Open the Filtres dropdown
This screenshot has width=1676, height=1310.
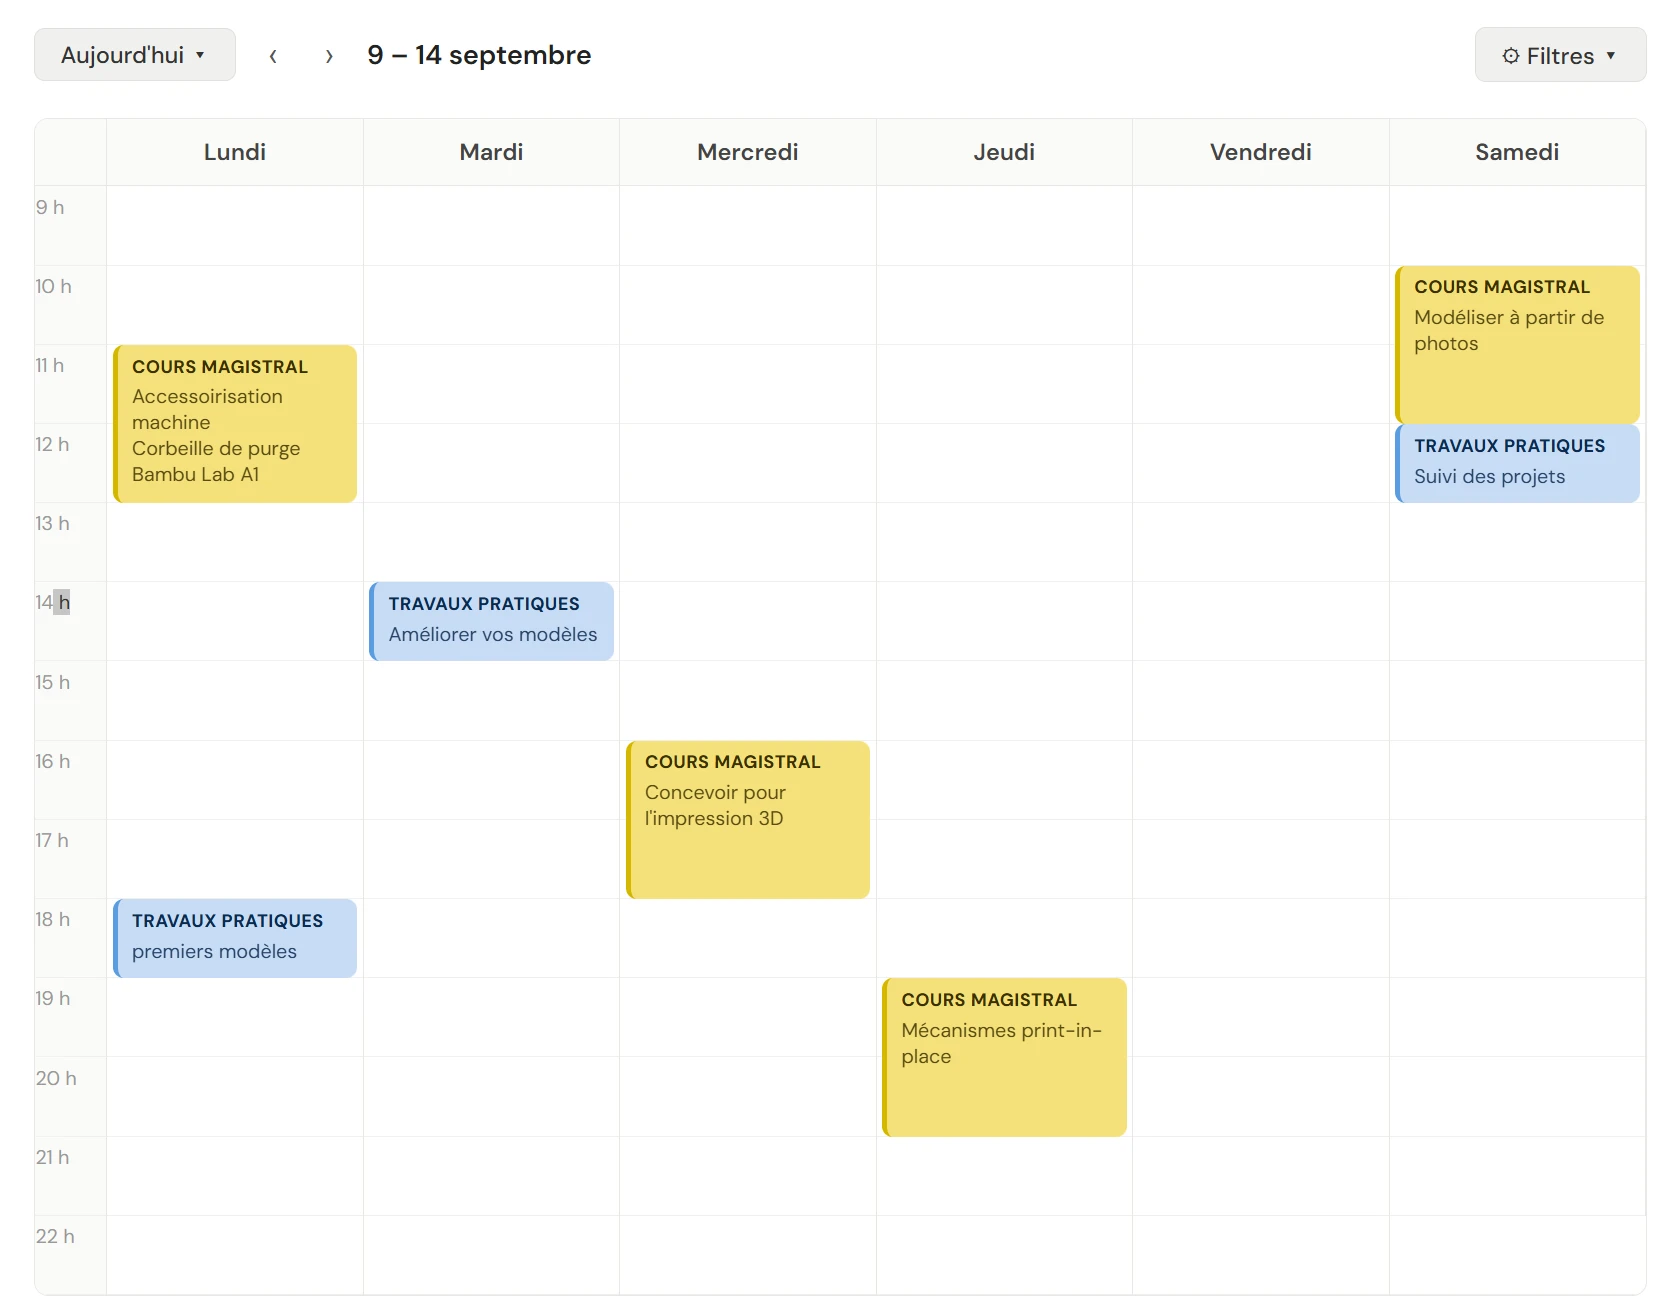[x=1558, y=55]
